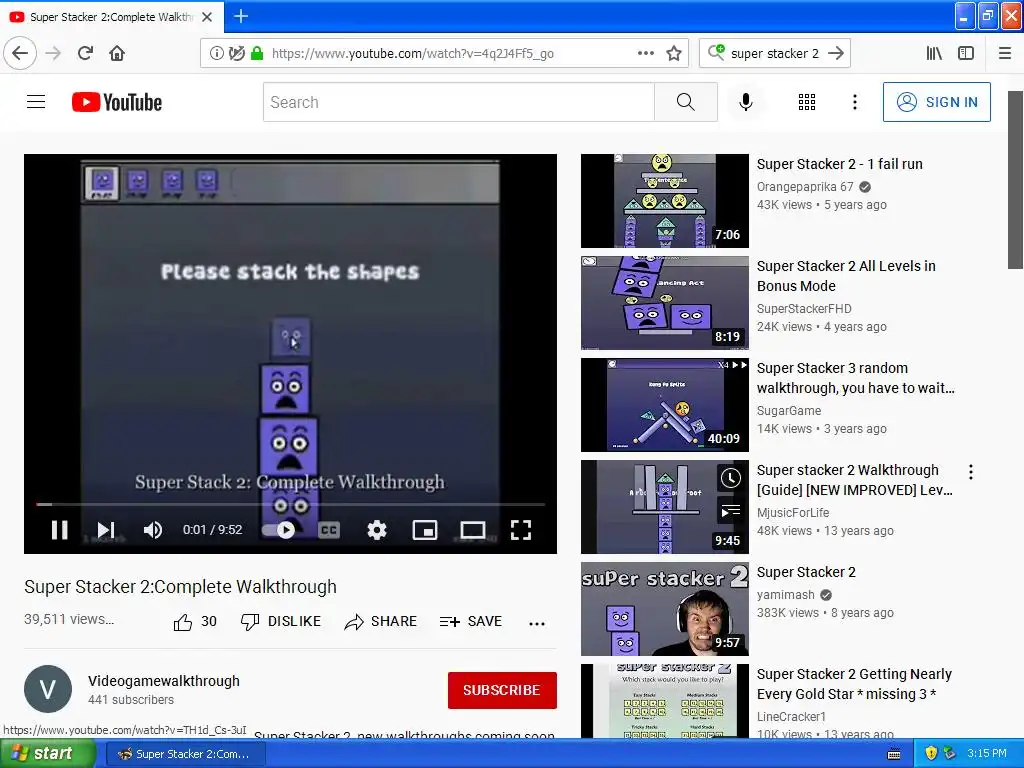Click the YouTube search magnifier button
1024x768 pixels.
pos(686,102)
